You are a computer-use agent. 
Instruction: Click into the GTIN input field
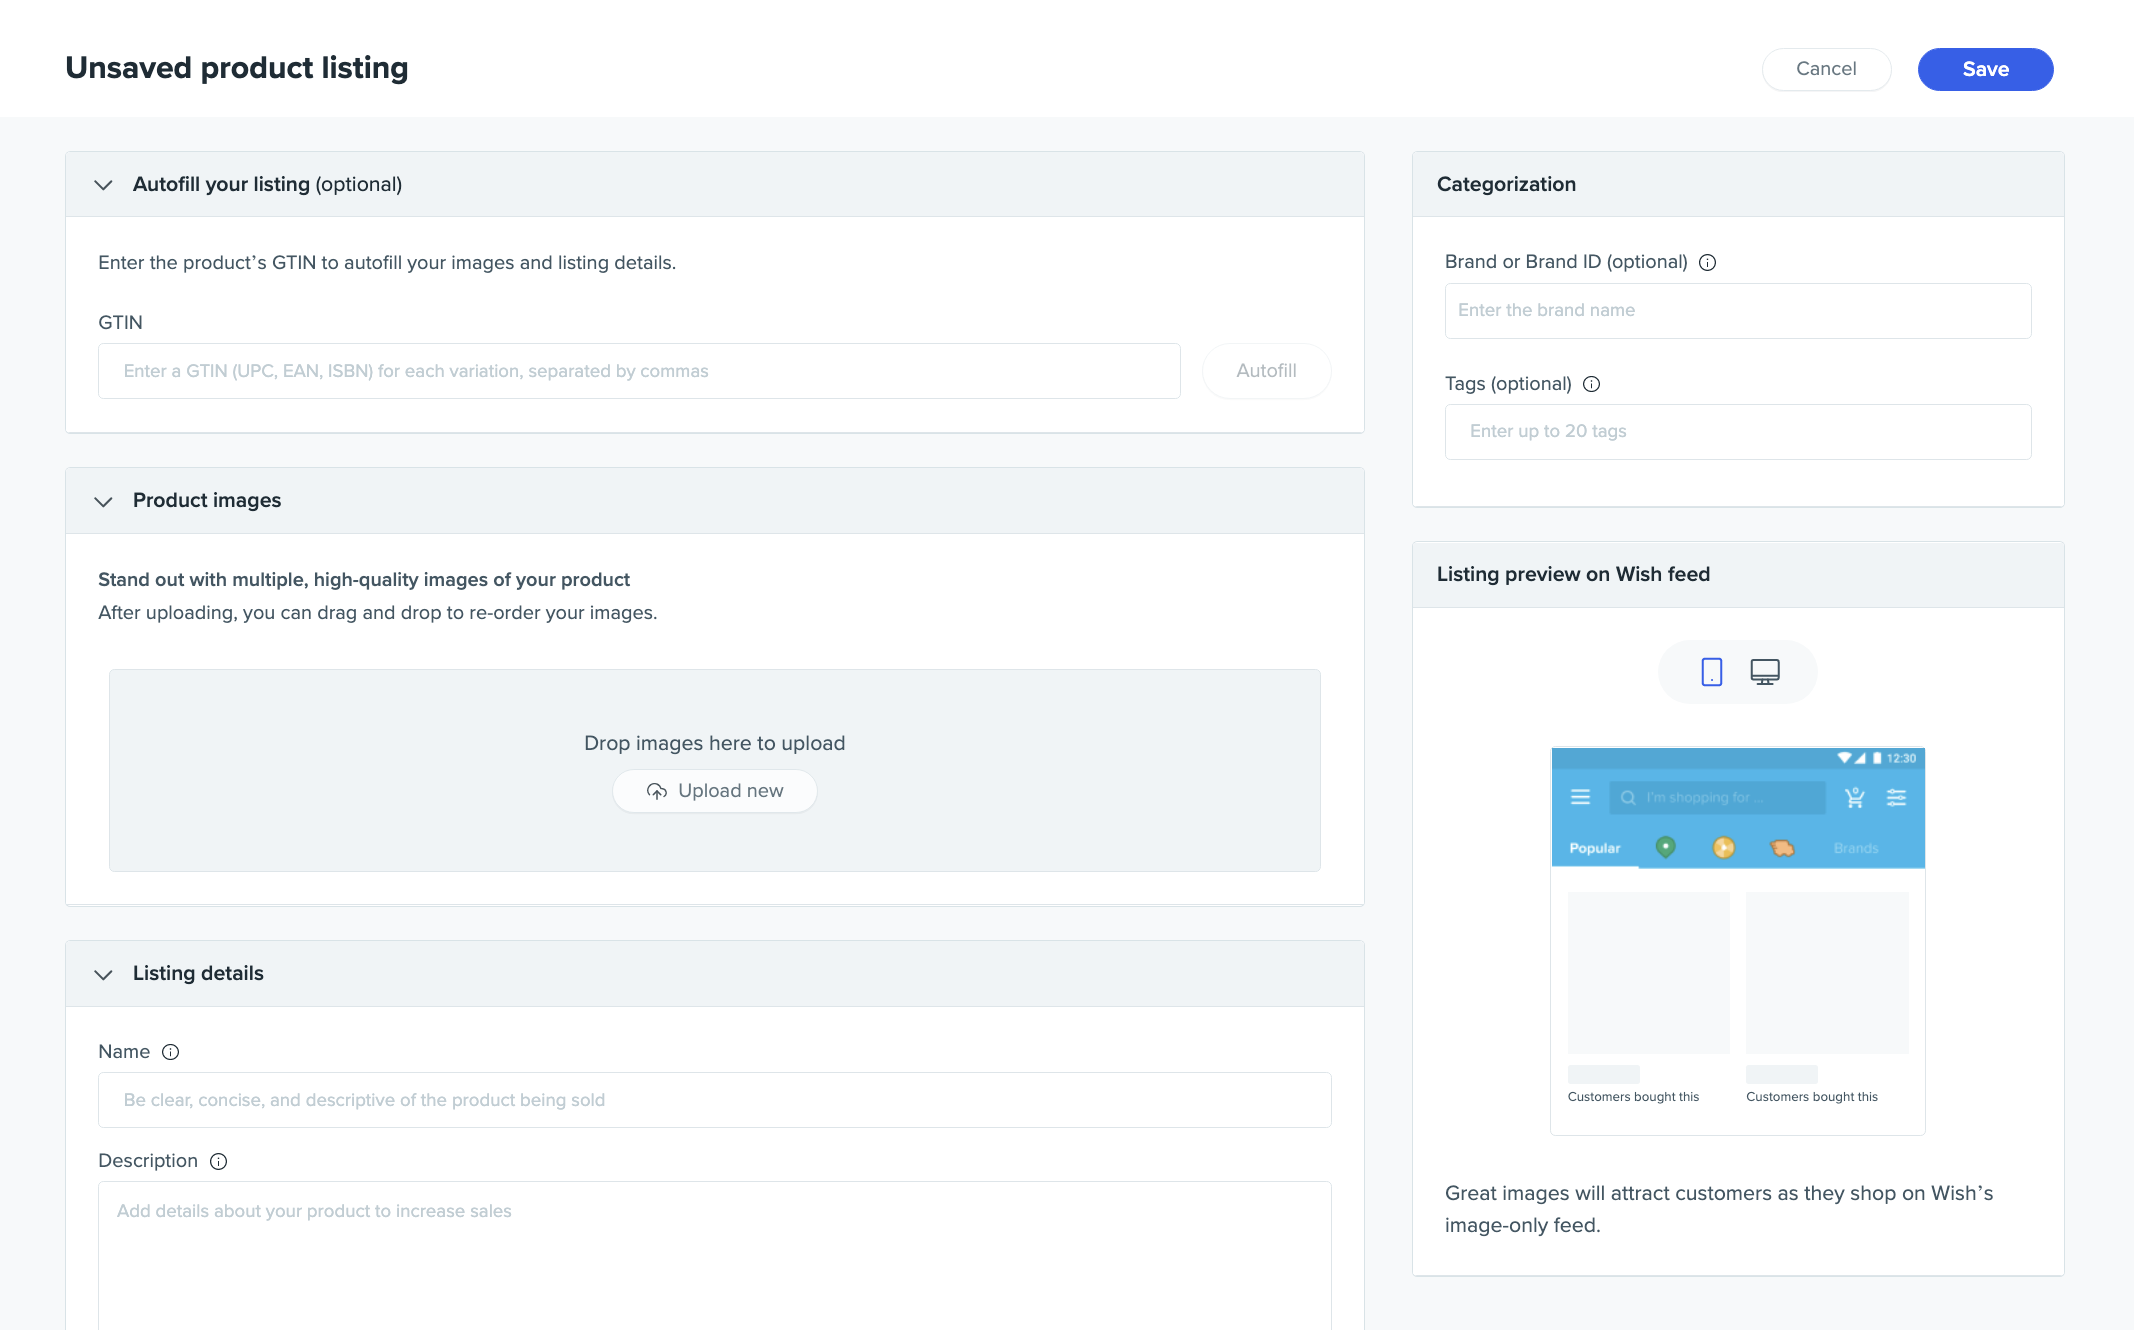tap(639, 371)
